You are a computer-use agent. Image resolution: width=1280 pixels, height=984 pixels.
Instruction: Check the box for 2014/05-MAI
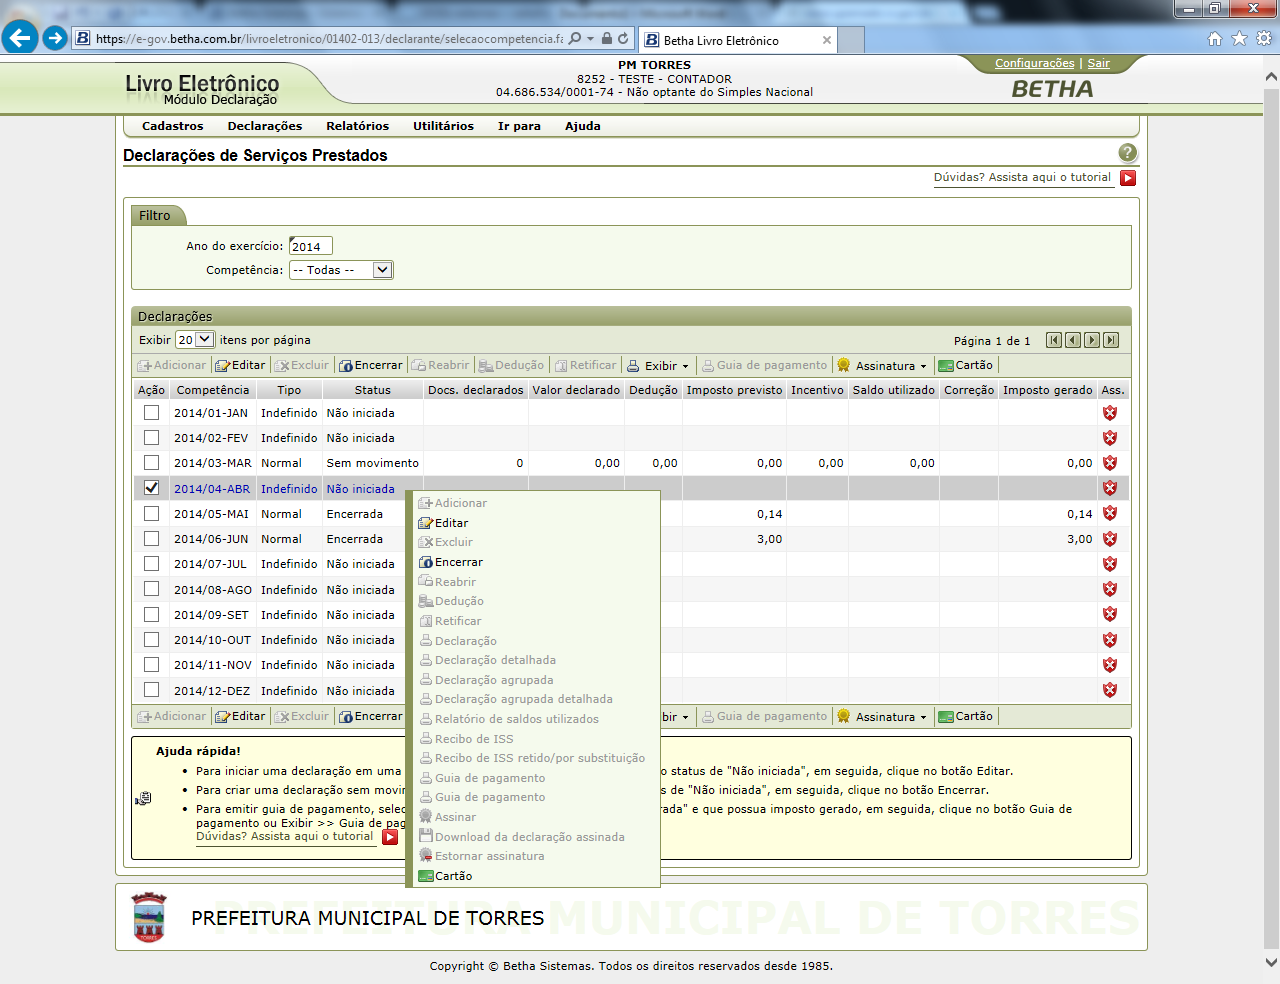(x=151, y=514)
